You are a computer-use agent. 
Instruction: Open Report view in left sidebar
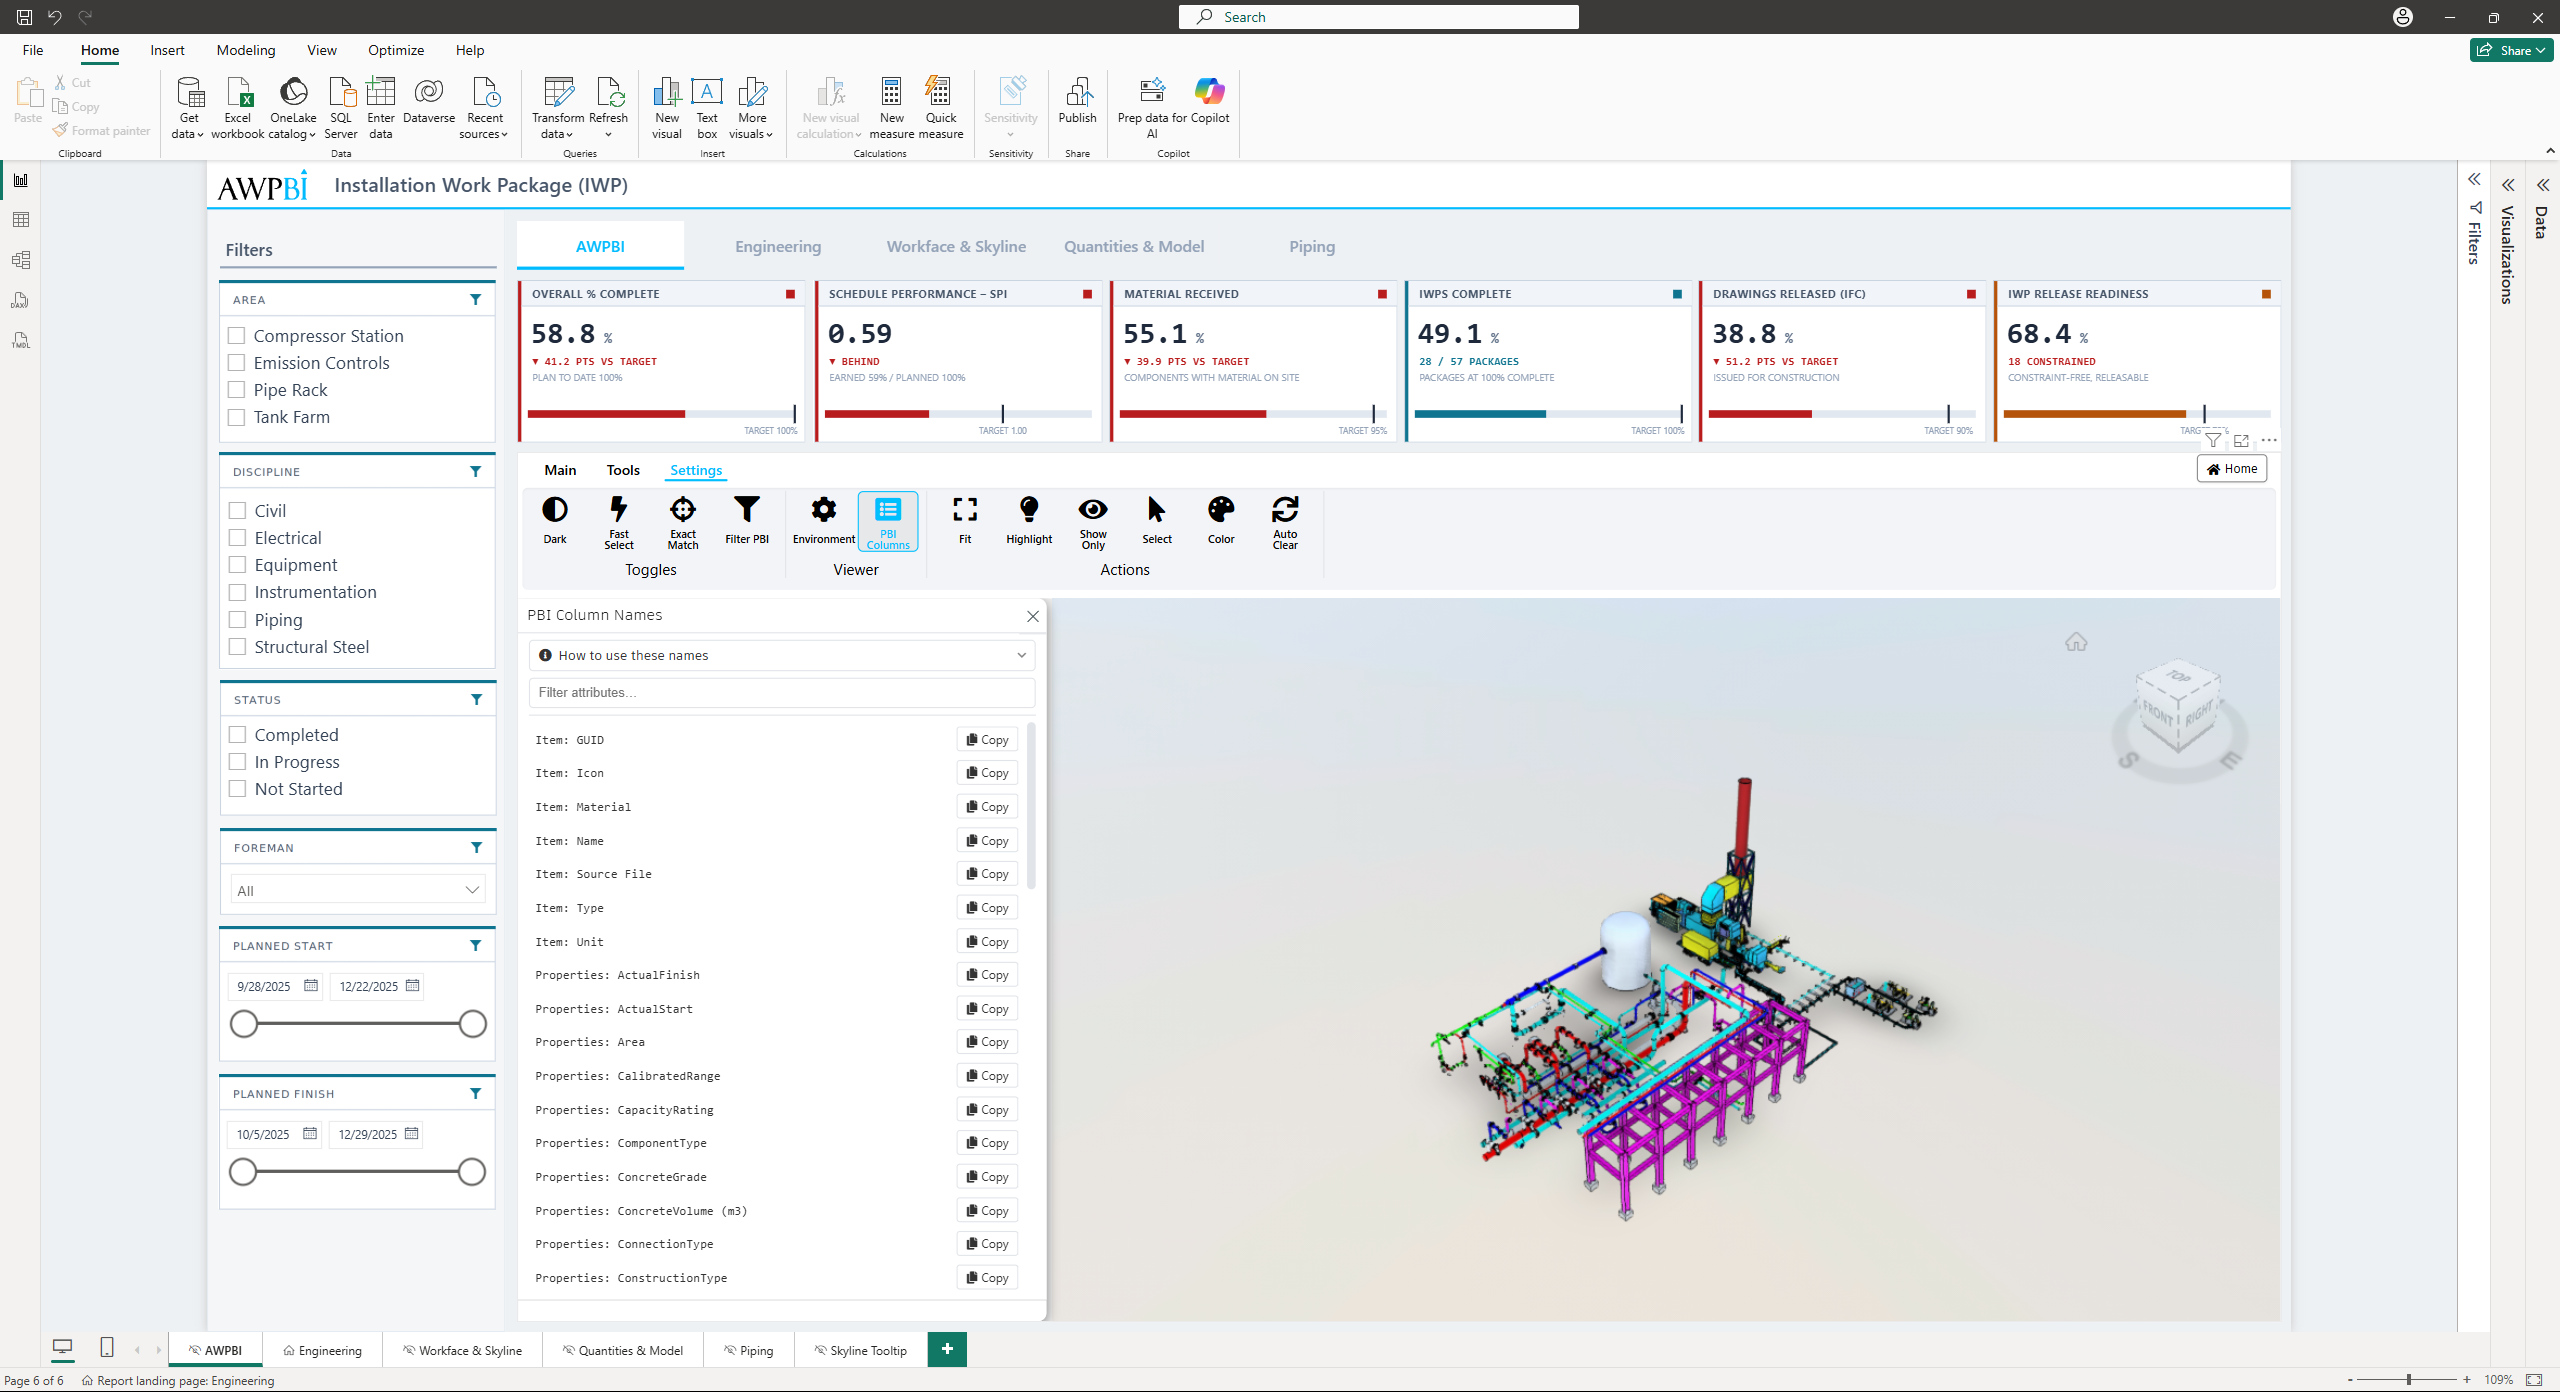click(x=21, y=180)
